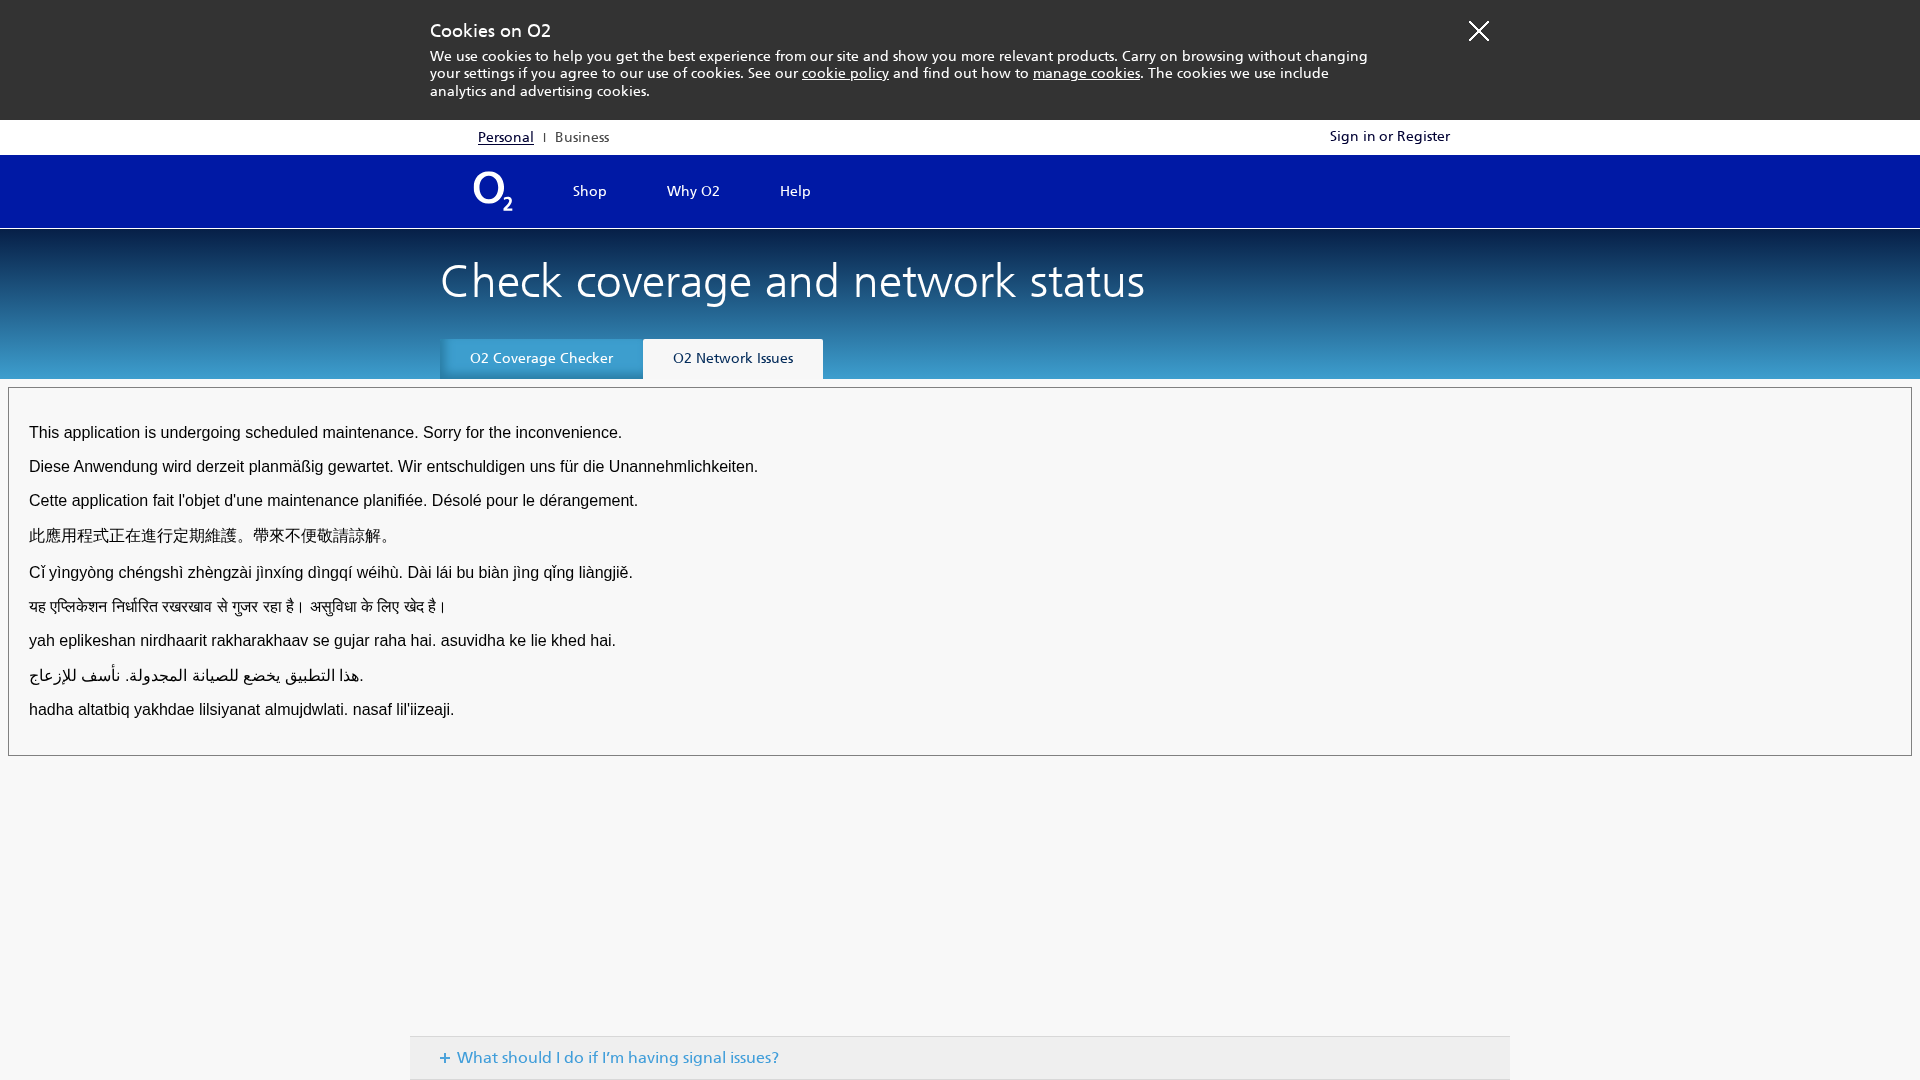This screenshot has height=1080, width=1920.
Task: Select the Personal site link
Action: 506,137
